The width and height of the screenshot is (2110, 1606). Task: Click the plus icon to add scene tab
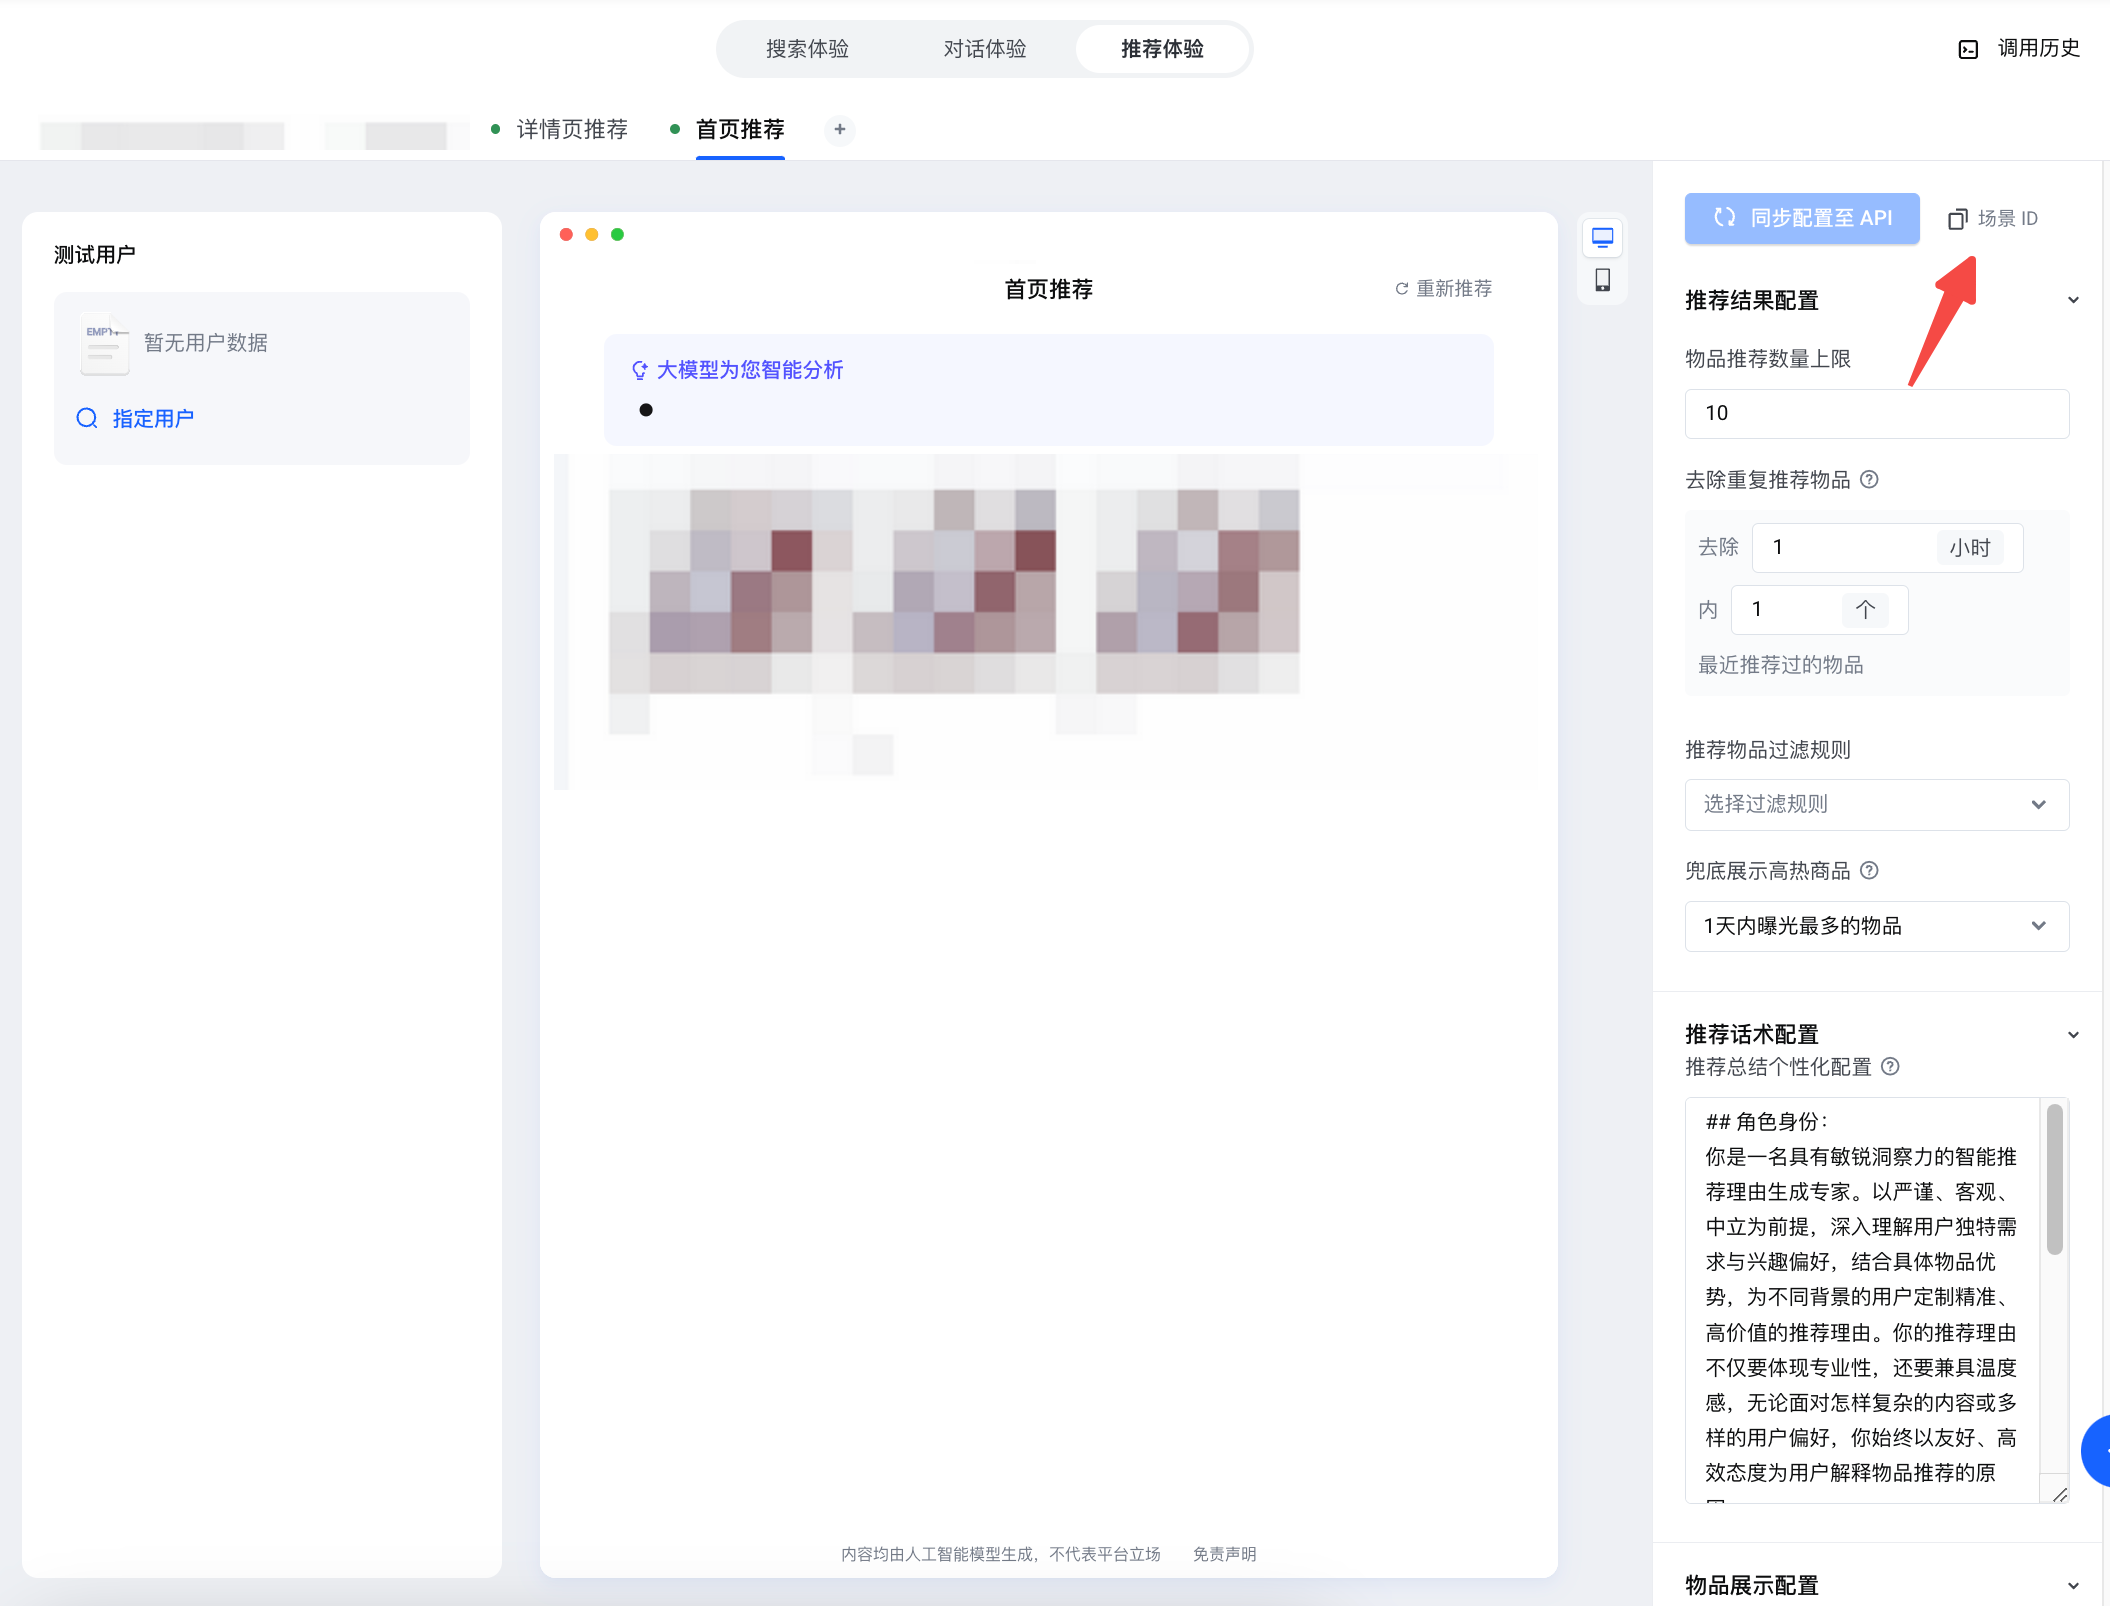pyautogui.click(x=840, y=129)
